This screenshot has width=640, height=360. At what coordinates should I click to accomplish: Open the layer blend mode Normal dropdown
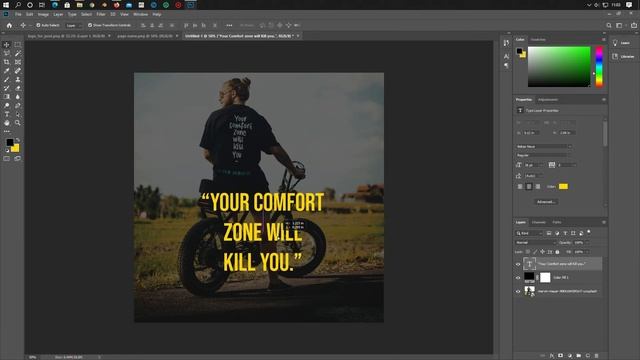pos(536,242)
